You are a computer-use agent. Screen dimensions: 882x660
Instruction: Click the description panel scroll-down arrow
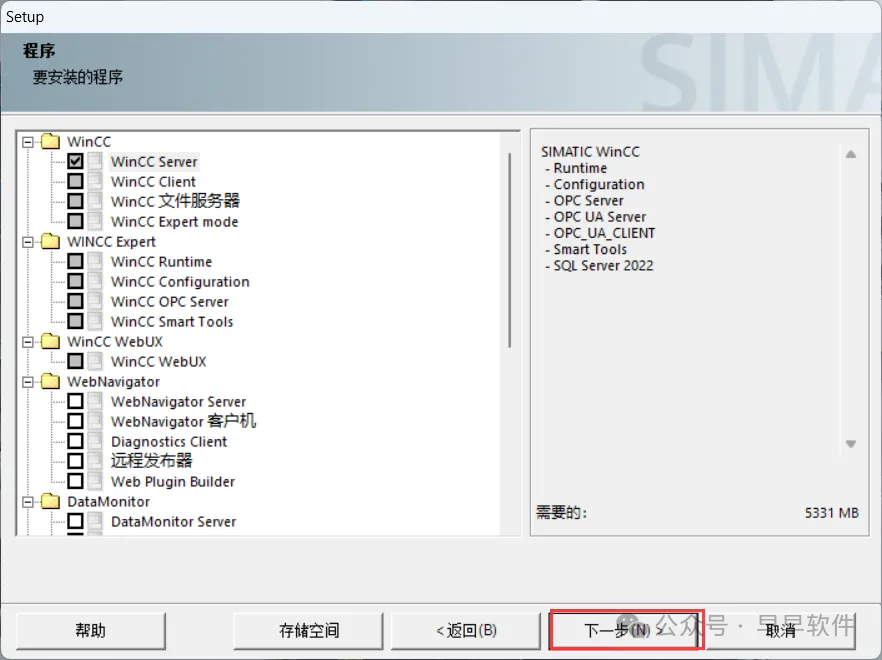[851, 444]
